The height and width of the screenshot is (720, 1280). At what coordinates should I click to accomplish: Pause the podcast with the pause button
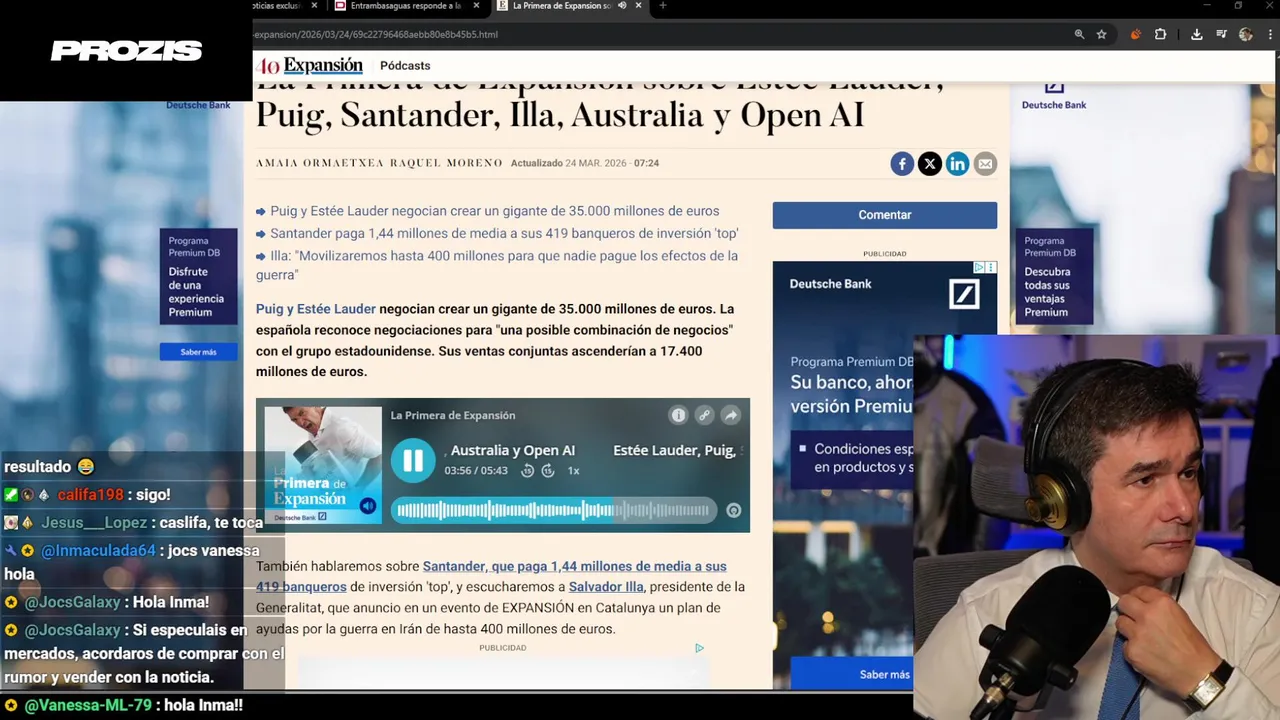pyautogui.click(x=413, y=460)
